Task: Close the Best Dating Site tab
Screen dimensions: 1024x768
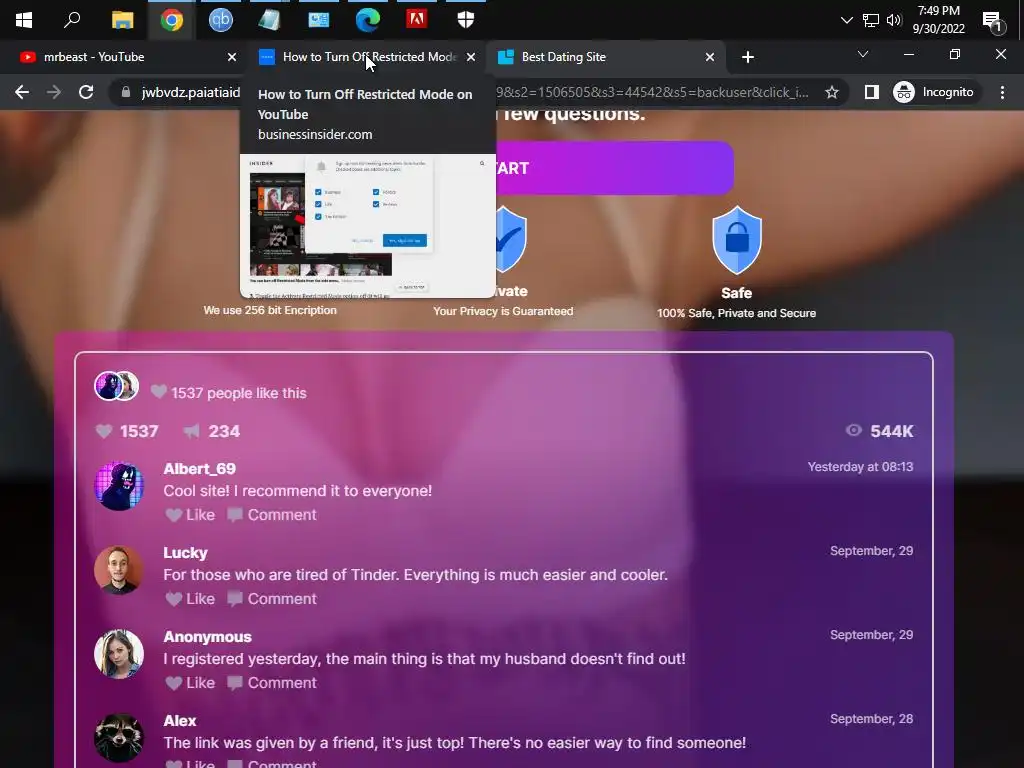Action: [710, 57]
